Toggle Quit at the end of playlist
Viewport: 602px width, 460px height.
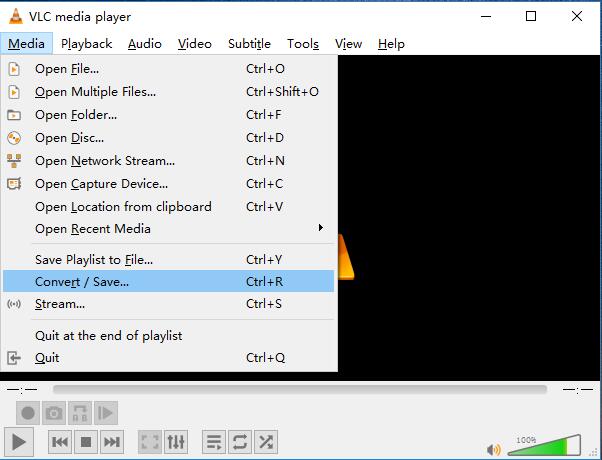click(x=169, y=336)
